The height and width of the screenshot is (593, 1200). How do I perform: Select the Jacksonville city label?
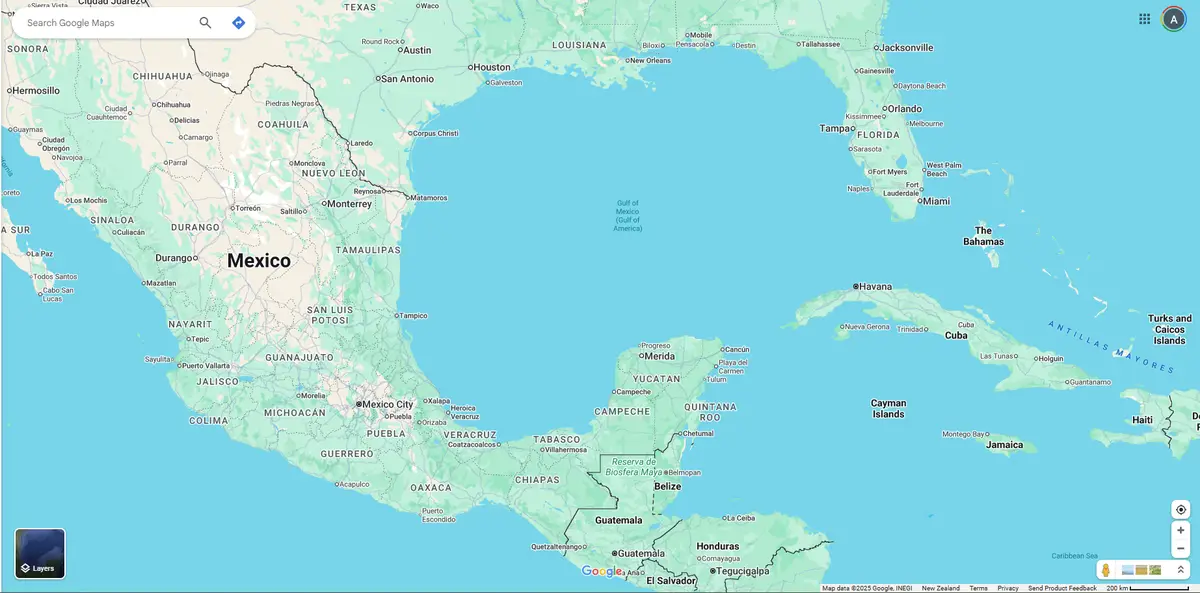[906, 47]
